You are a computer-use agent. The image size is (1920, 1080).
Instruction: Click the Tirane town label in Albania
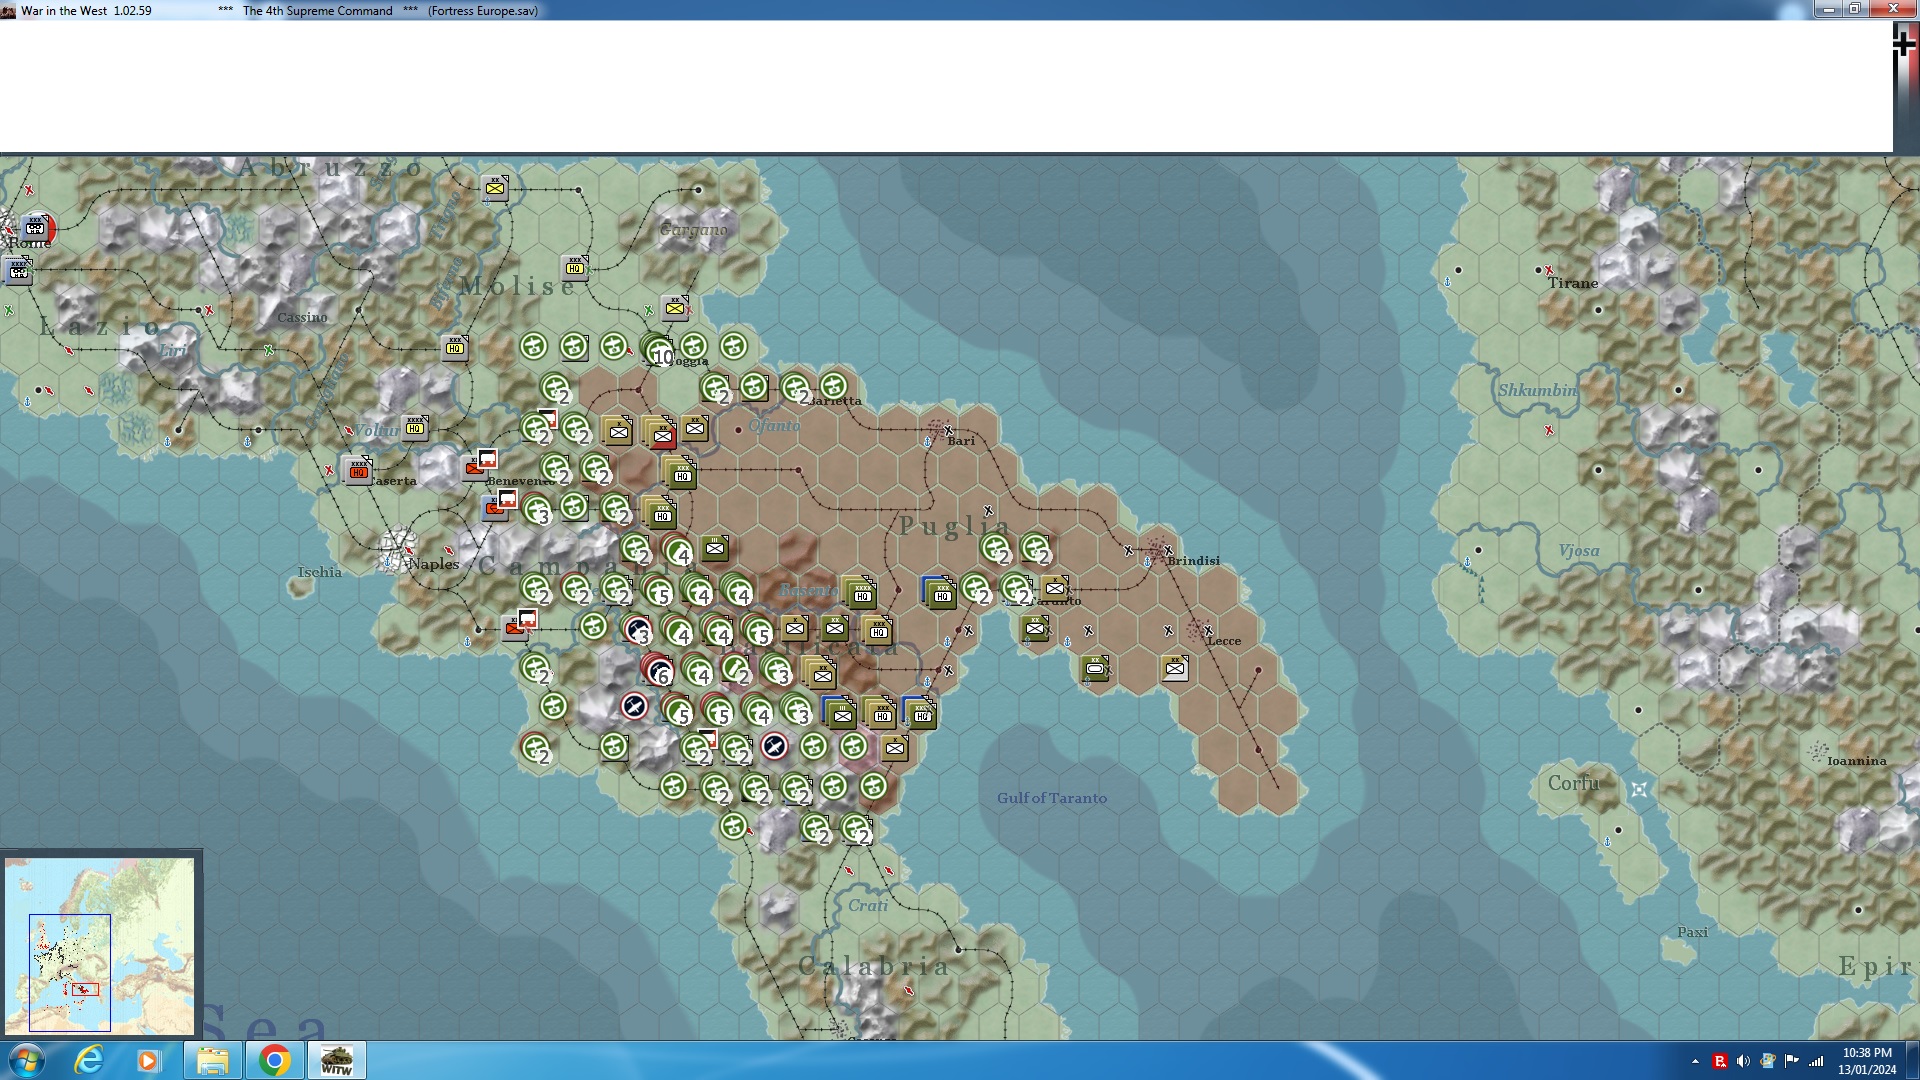[1572, 283]
